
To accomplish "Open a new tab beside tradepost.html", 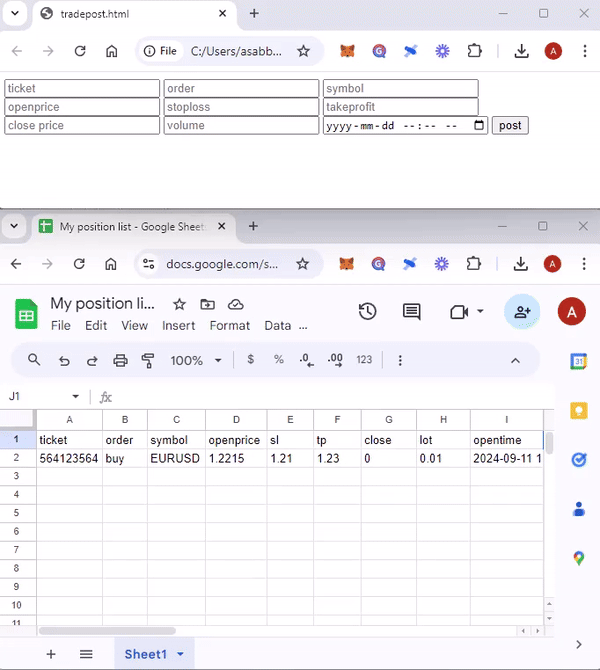I will point(254,13).
